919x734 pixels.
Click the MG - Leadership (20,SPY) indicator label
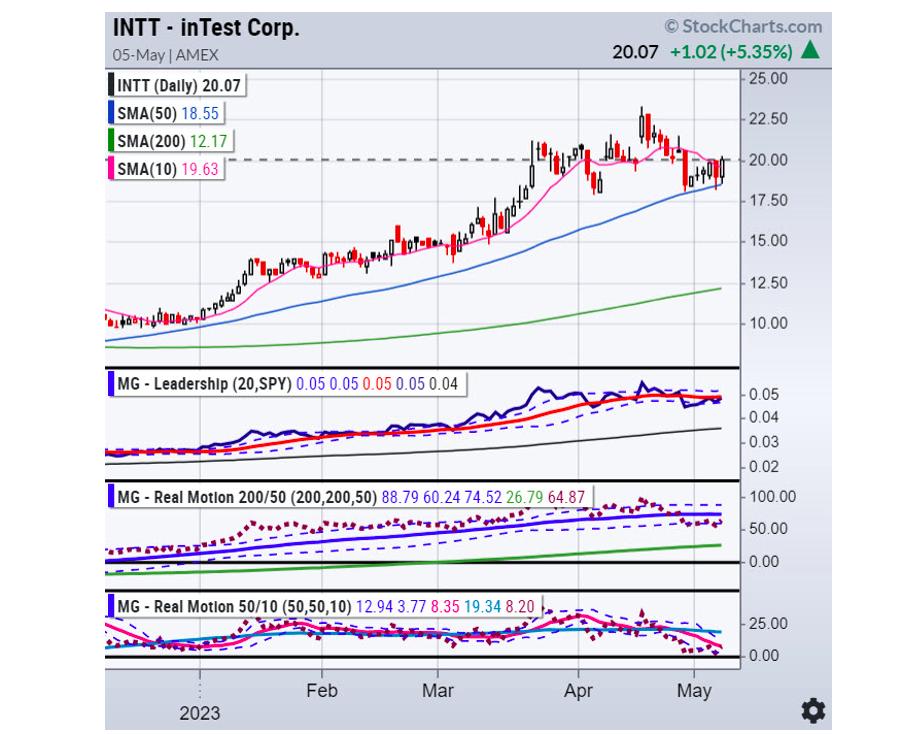click(x=205, y=384)
